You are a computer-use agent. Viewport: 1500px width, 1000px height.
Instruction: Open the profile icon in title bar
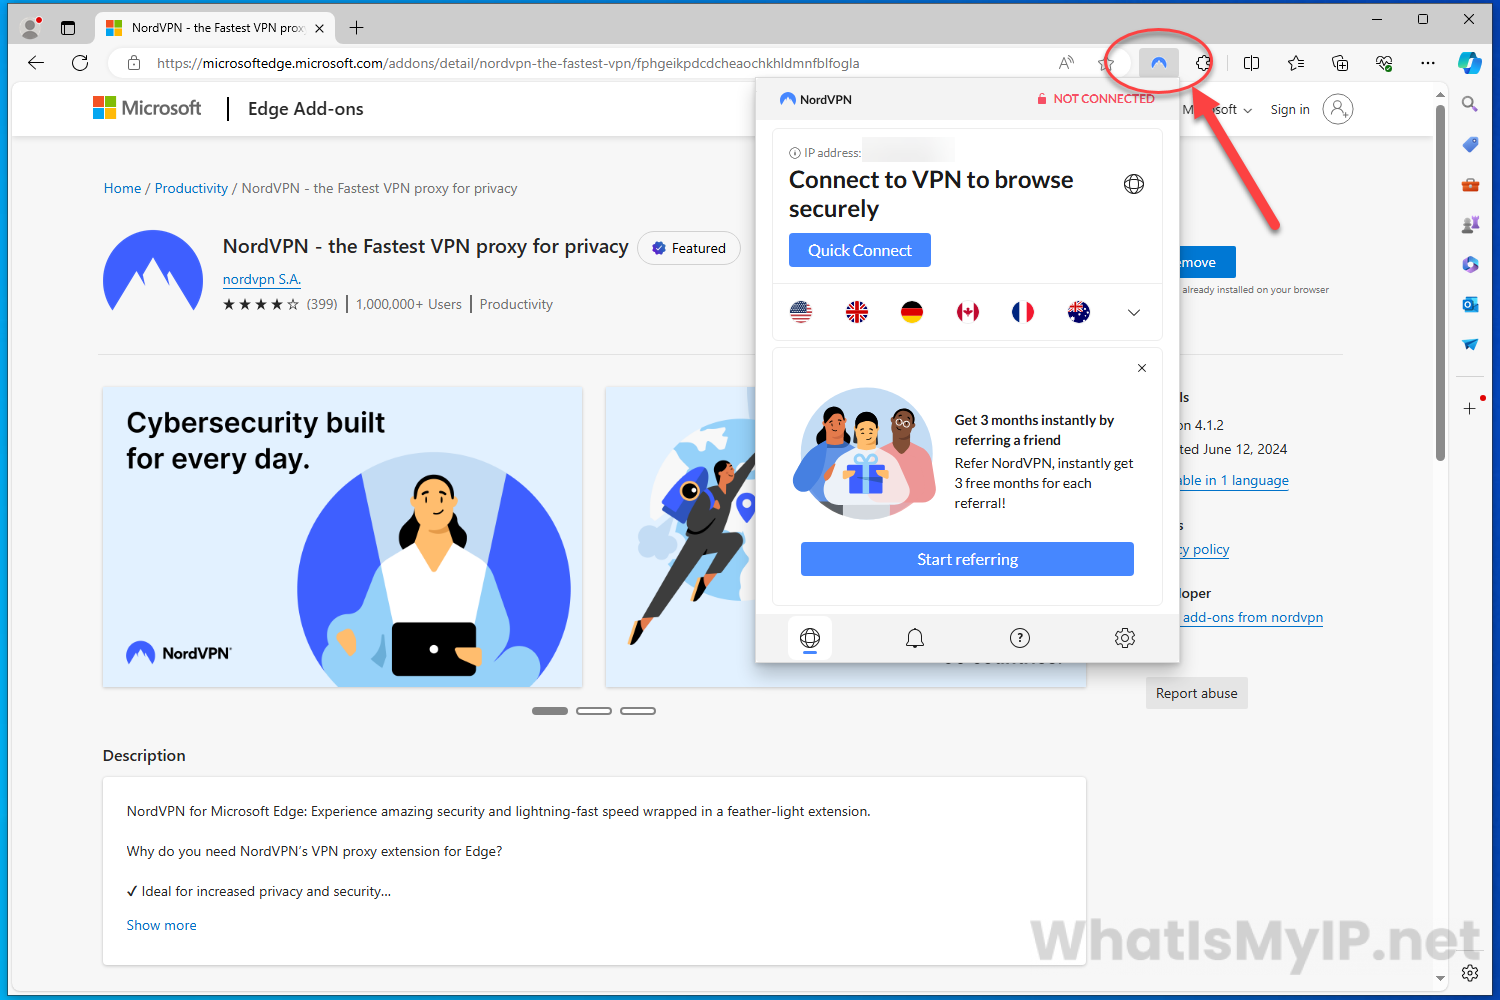coord(30,27)
